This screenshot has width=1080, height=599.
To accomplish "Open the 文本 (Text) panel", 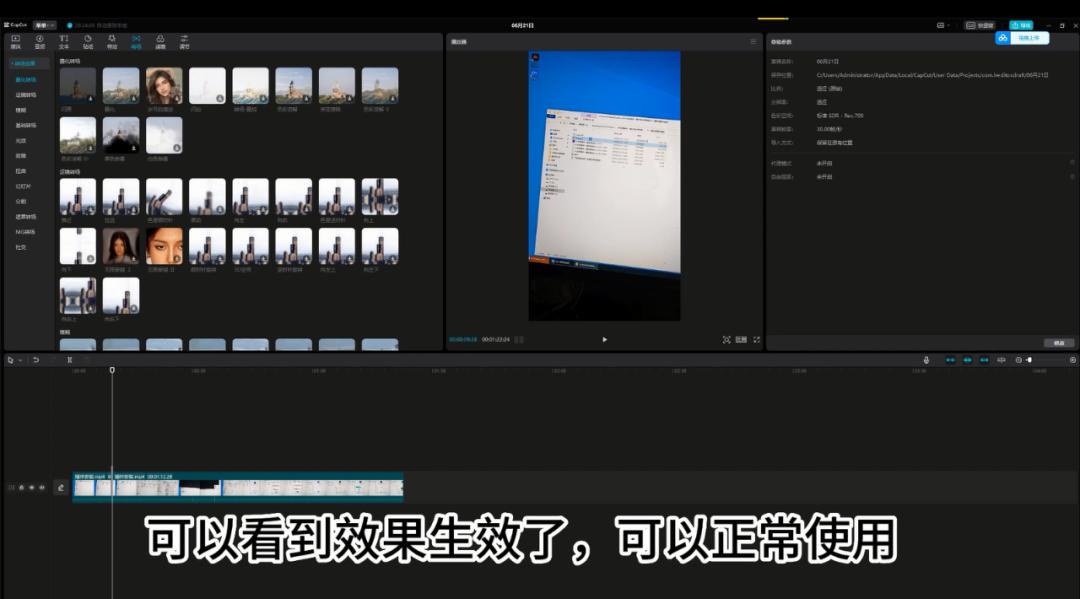I will click(x=63, y=41).
